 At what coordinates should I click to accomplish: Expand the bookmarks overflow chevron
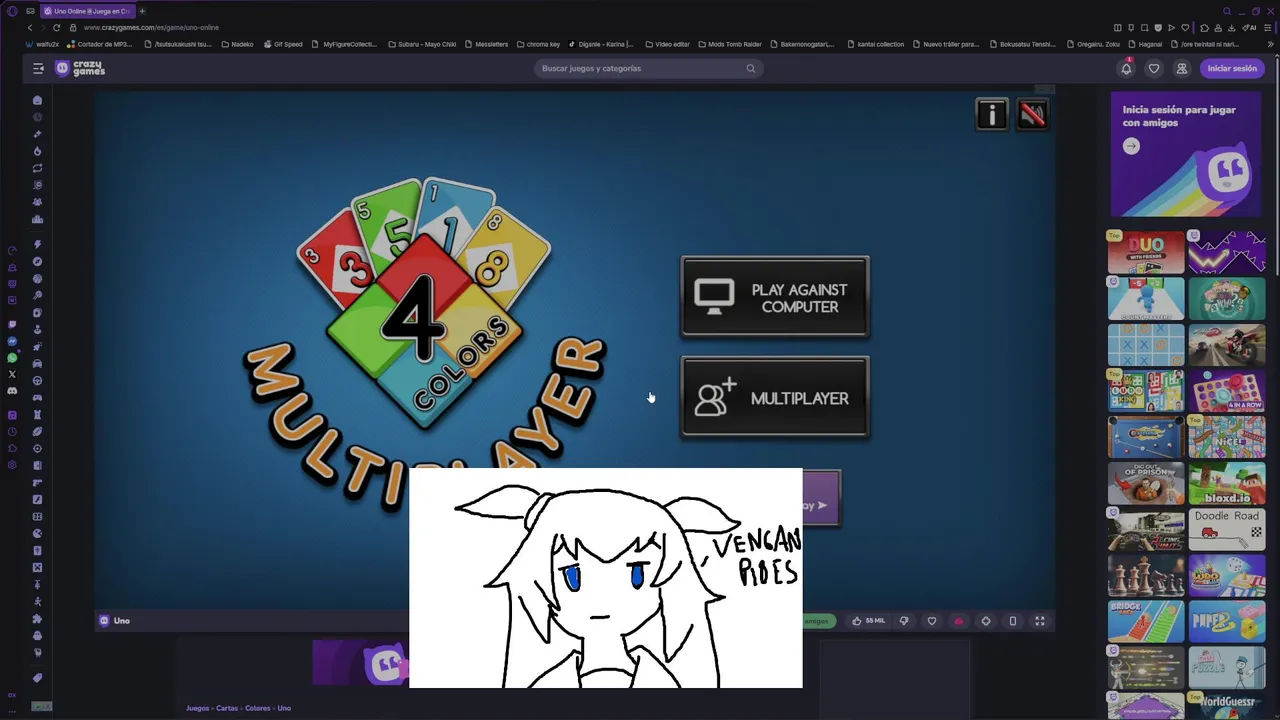point(1271,44)
